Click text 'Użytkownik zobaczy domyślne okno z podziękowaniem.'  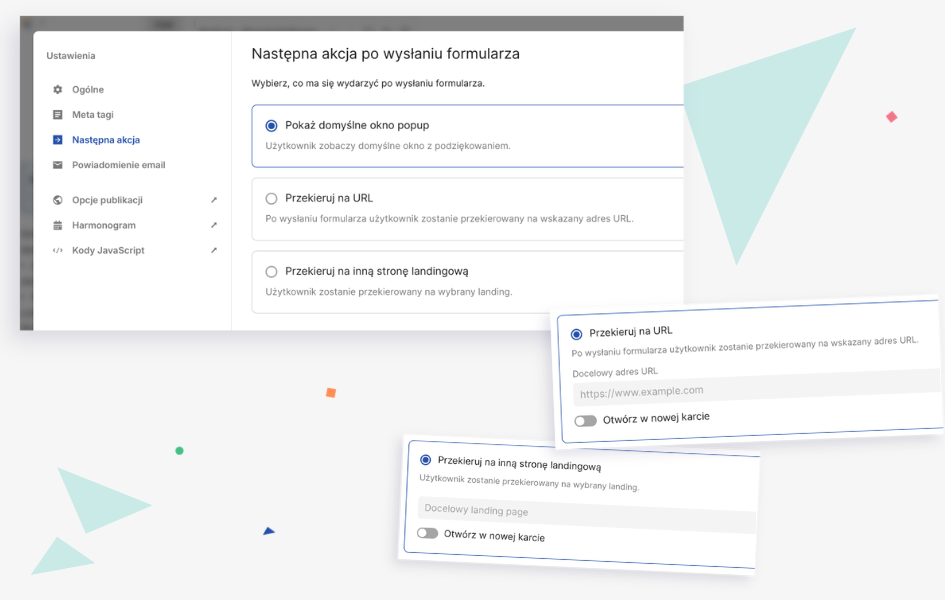(x=388, y=146)
